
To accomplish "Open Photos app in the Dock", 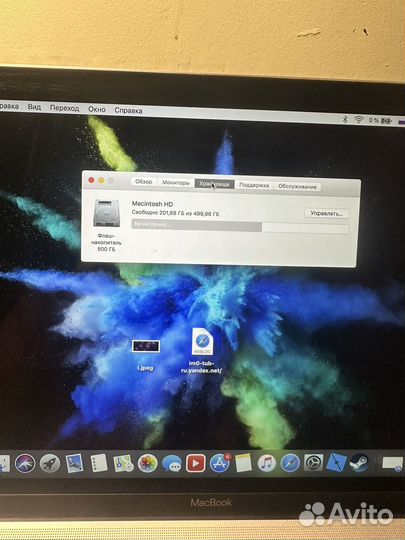I will point(147,463).
